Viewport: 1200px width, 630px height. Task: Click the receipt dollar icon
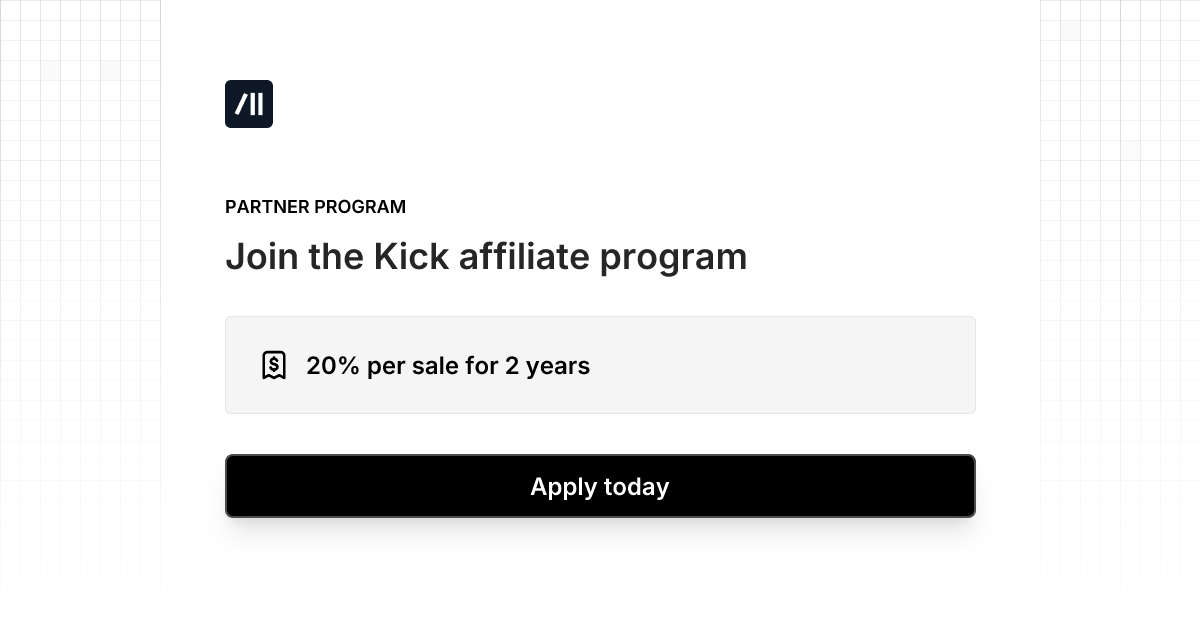(x=274, y=366)
